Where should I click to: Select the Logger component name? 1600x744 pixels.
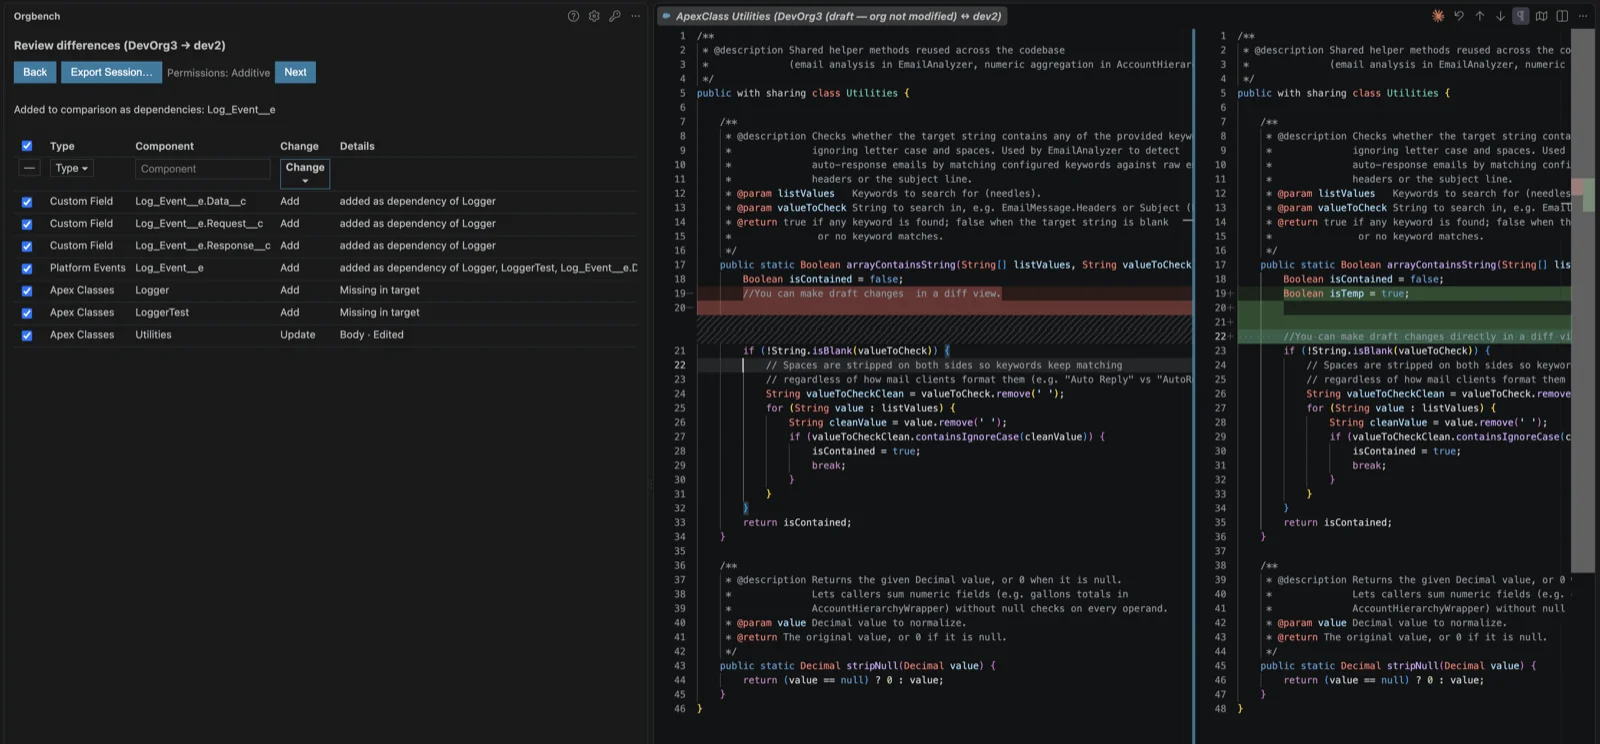click(152, 290)
